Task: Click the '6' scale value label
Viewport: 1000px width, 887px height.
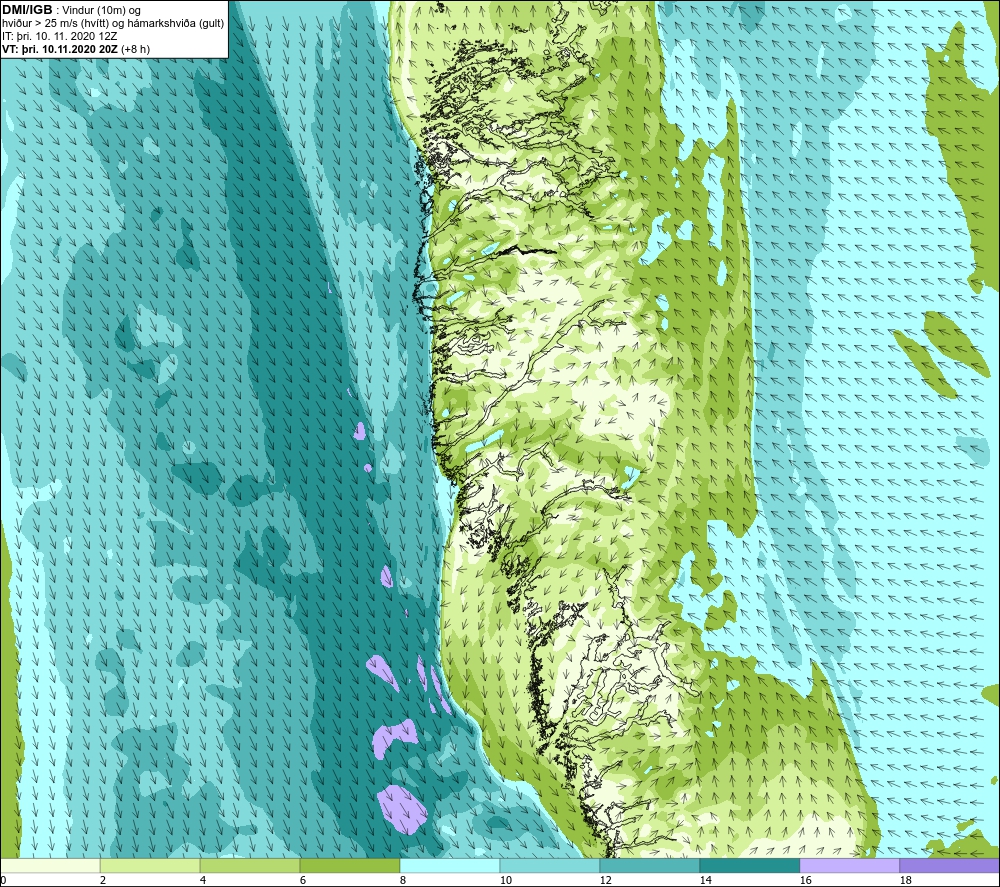Action: (303, 880)
